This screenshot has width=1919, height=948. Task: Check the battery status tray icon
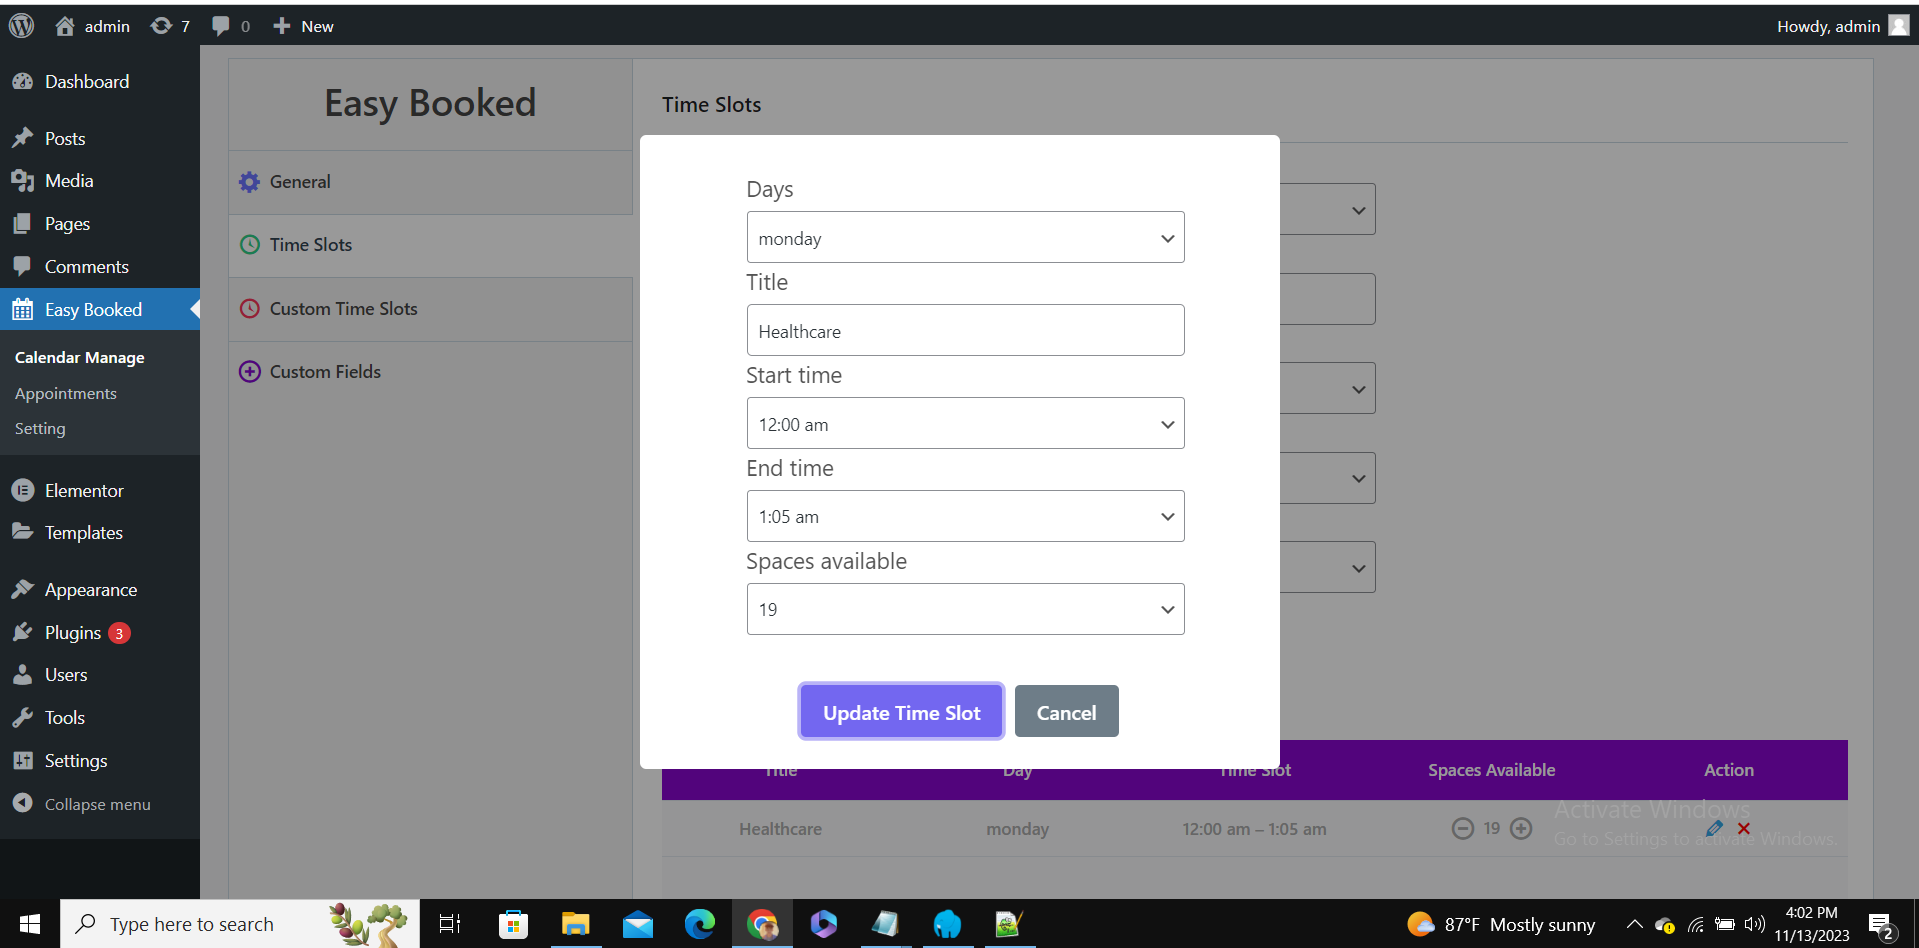point(1725,924)
